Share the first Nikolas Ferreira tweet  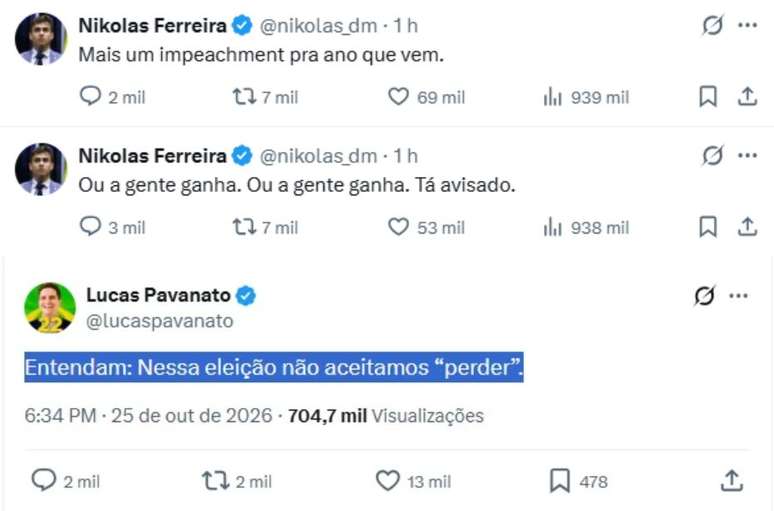[x=747, y=97]
